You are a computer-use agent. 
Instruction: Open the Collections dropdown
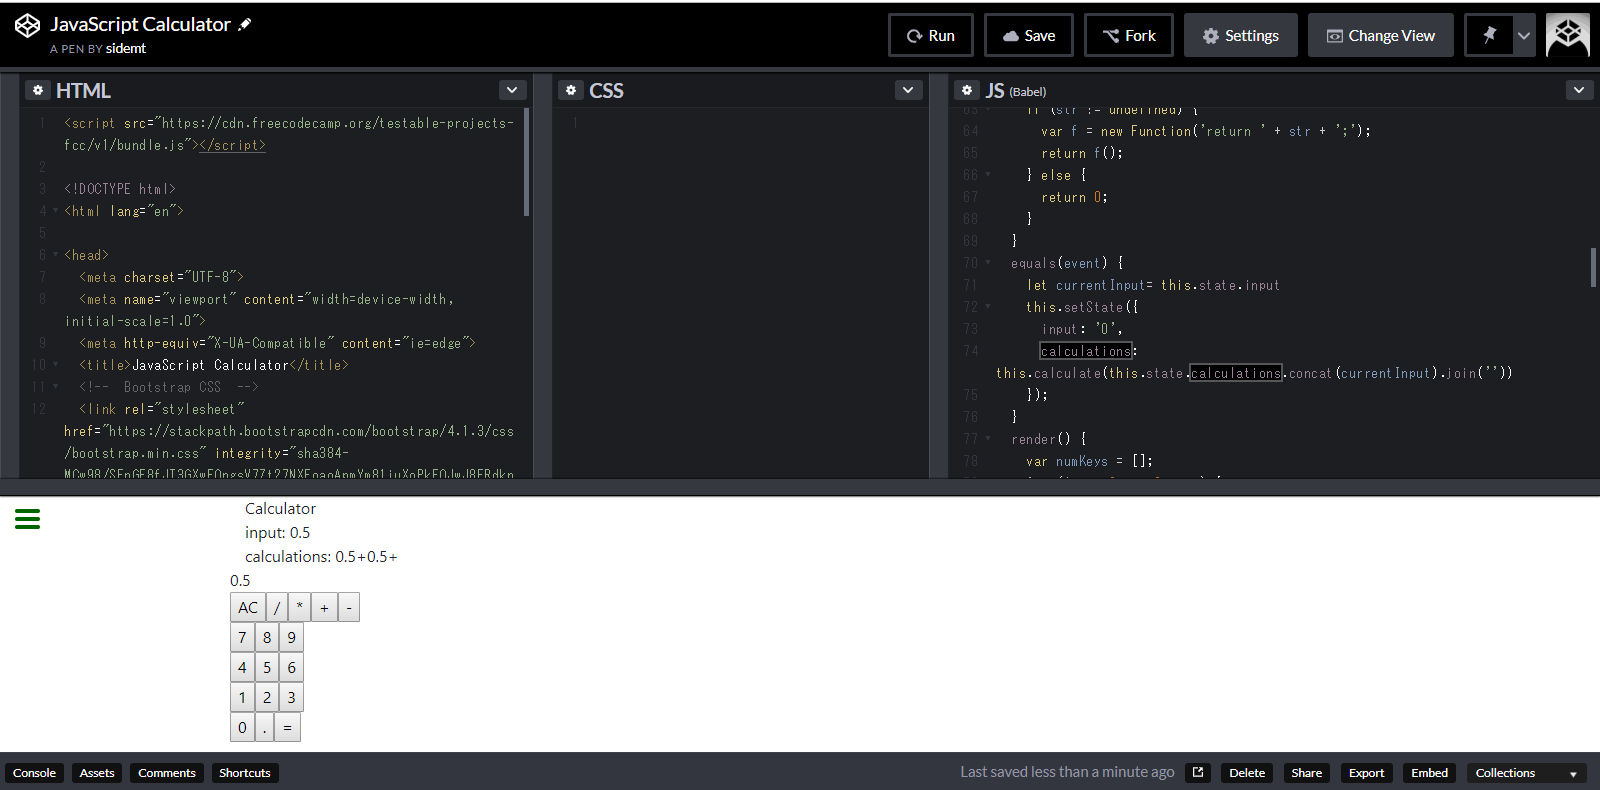click(x=1526, y=773)
